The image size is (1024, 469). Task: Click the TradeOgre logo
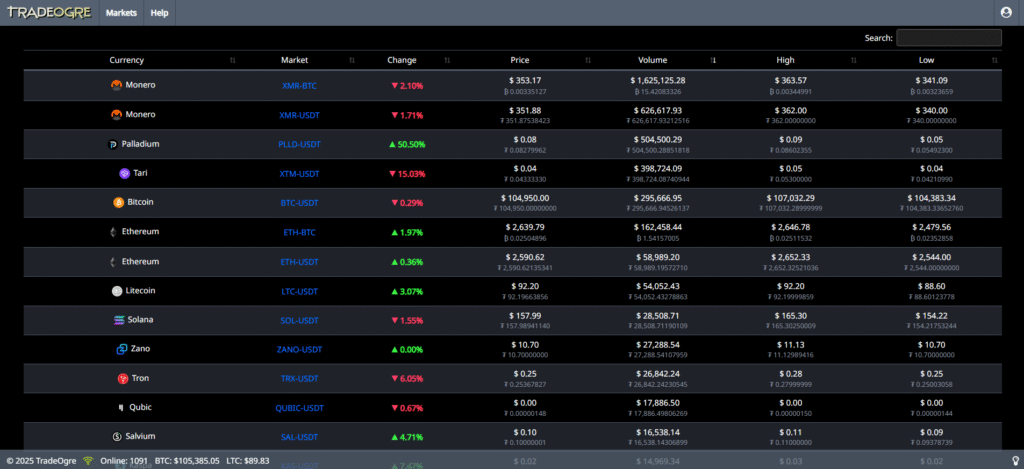click(49, 12)
